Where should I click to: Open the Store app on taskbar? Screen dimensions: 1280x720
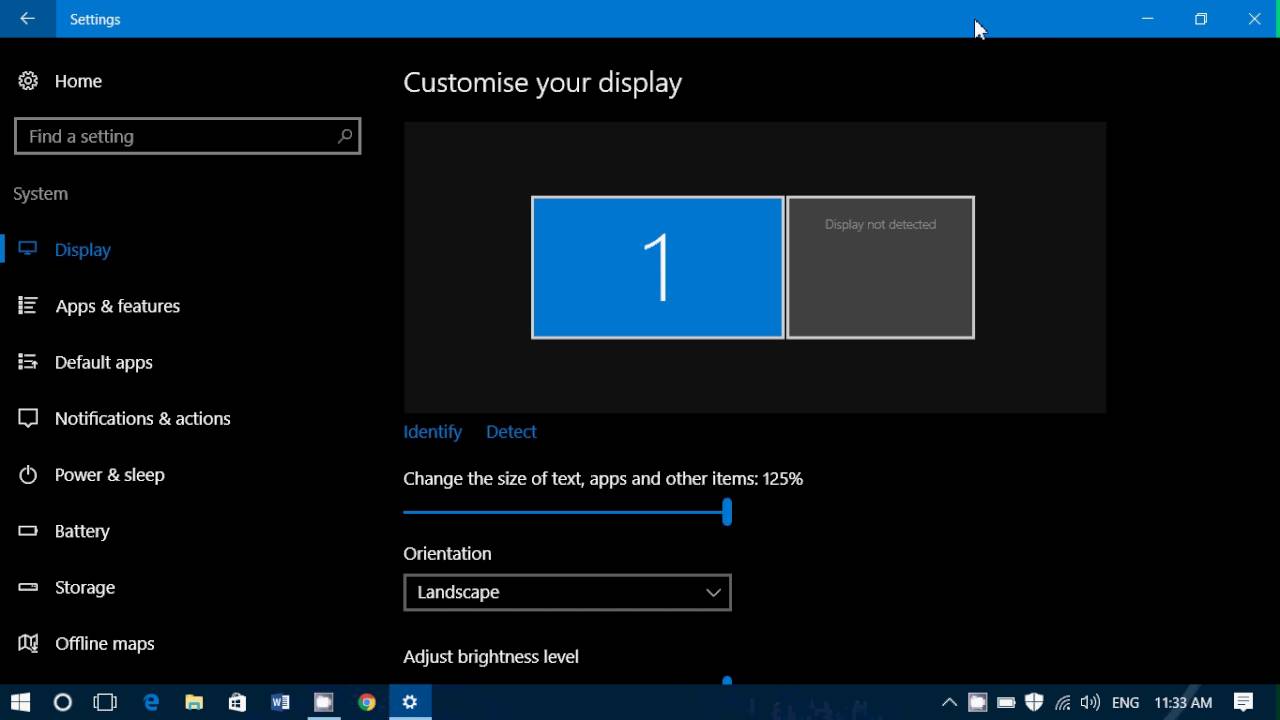coord(237,702)
